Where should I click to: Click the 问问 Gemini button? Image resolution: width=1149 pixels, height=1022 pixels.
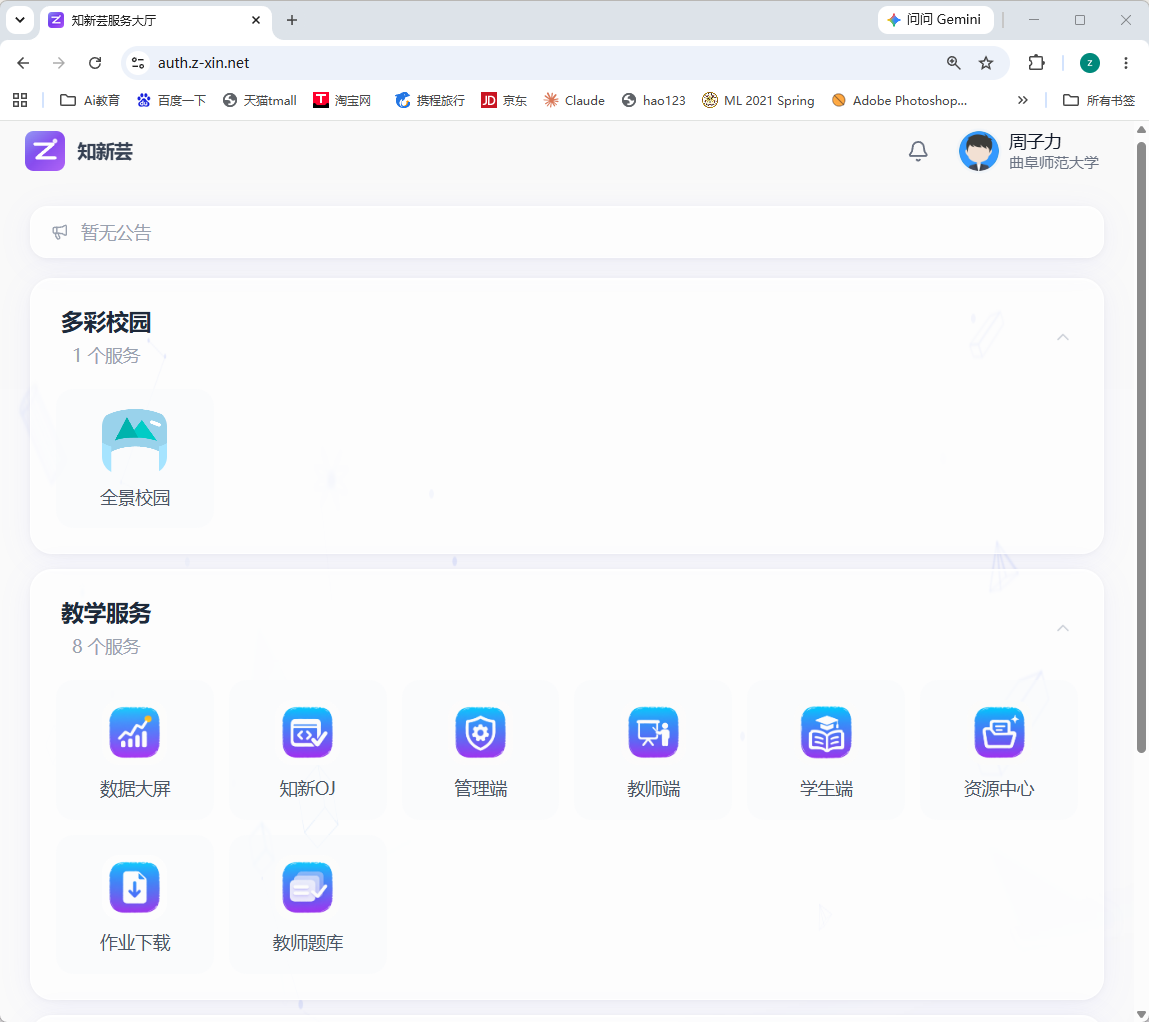coord(935,20)
